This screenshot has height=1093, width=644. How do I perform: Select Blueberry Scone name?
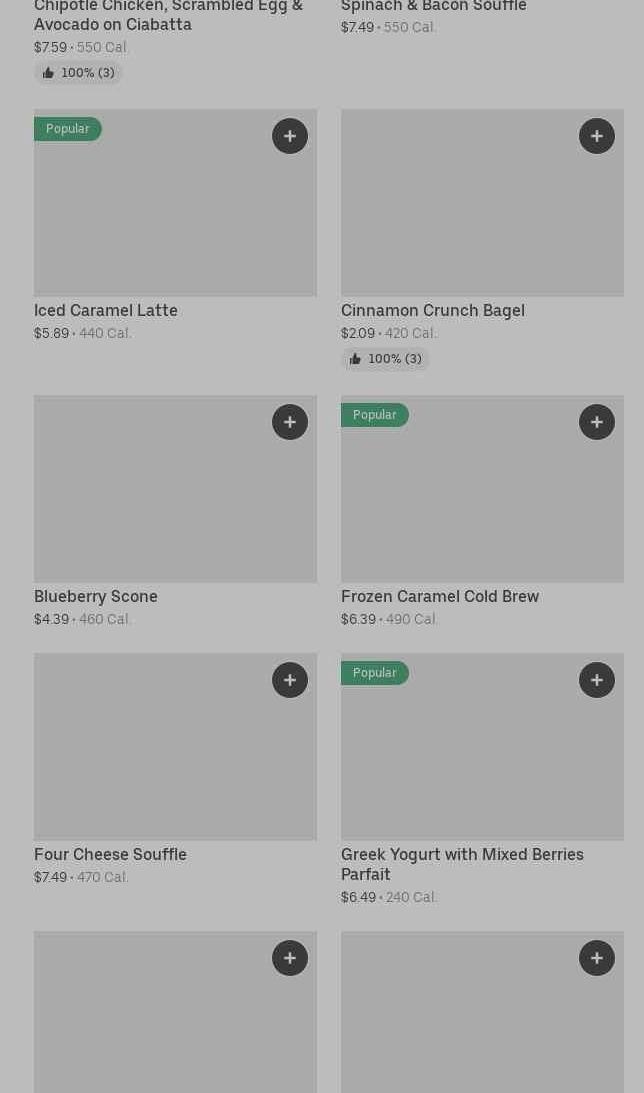click(x=96, y=596)
